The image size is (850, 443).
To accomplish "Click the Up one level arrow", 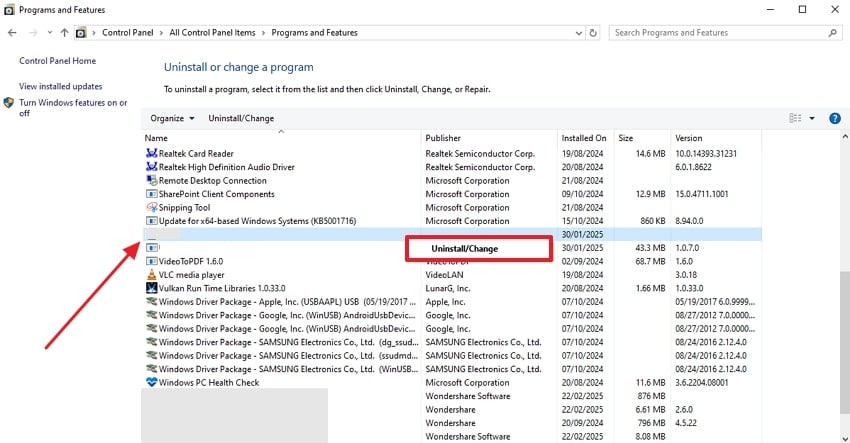I will [x=65, y=33].
